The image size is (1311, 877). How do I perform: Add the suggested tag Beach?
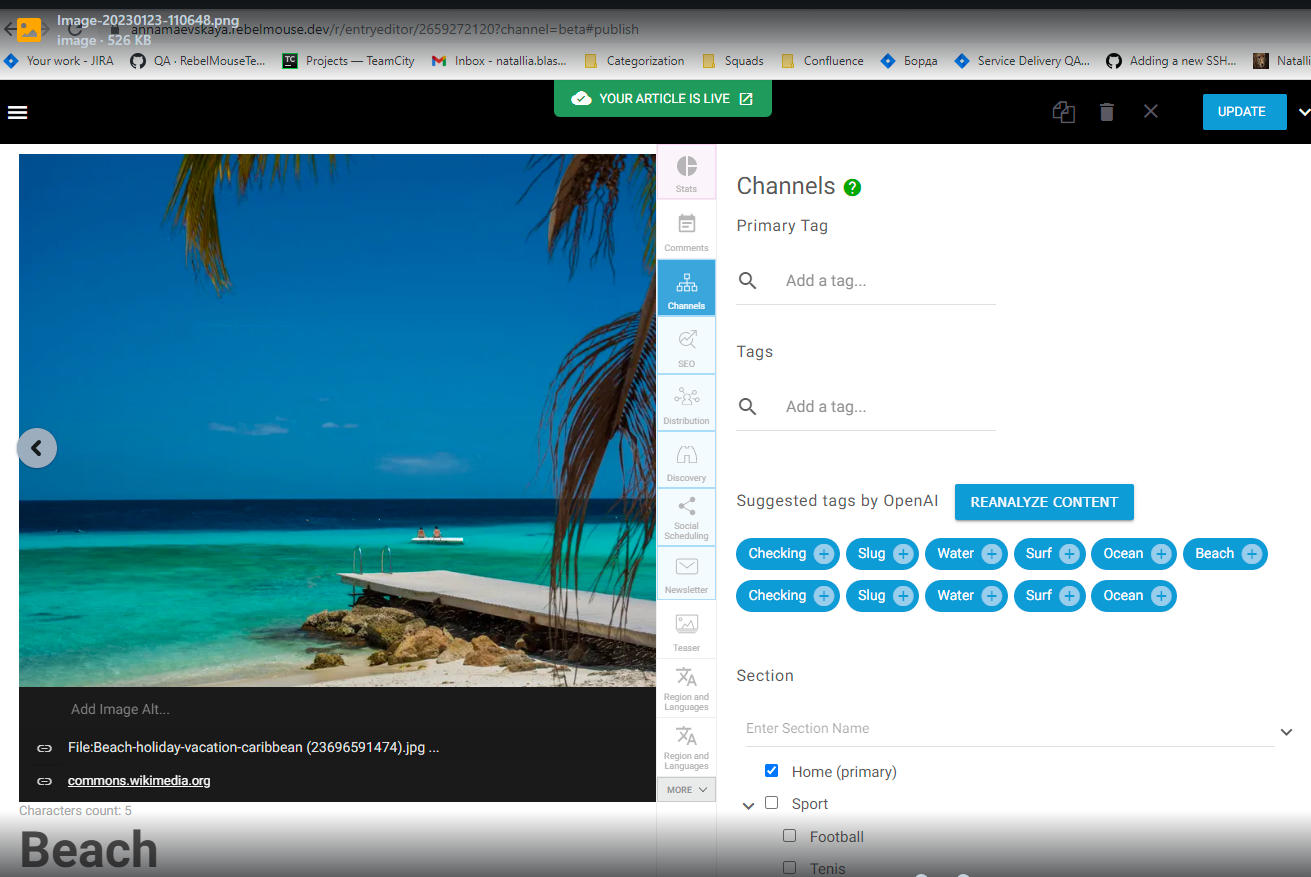click(x=1225, y=553)
